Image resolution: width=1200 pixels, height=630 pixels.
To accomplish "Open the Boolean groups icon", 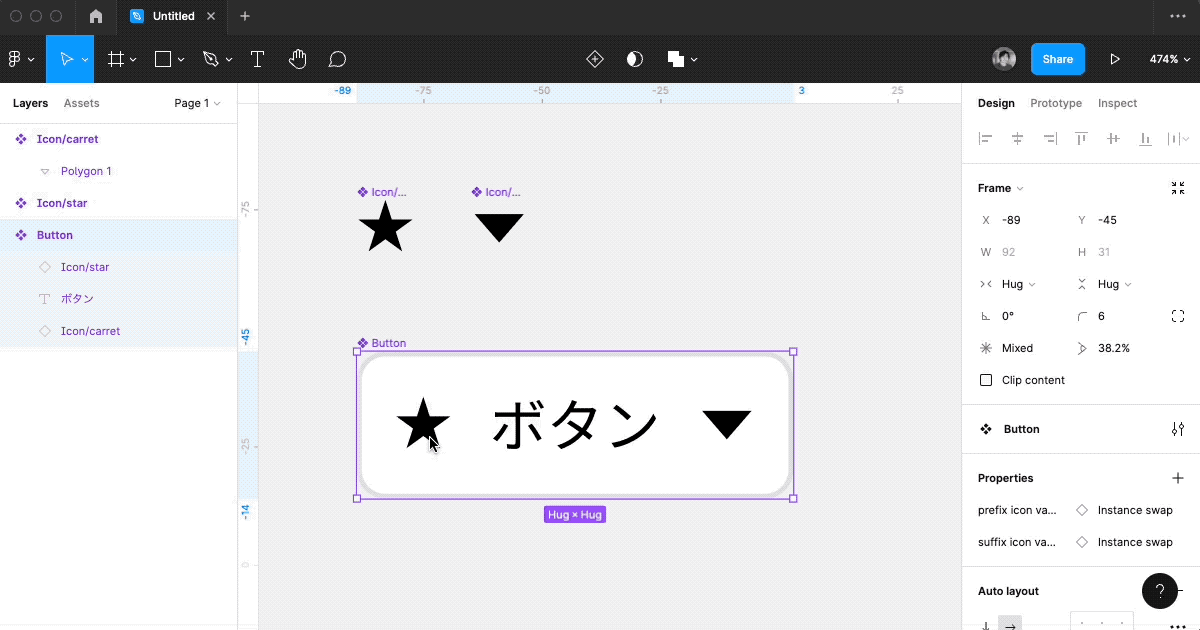I will click(x=676, y=59).
